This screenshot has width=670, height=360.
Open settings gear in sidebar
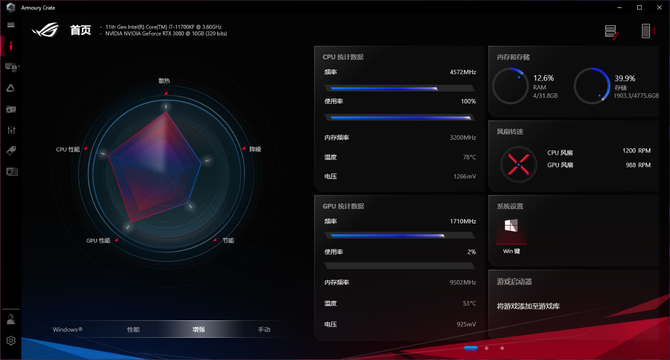11,340
